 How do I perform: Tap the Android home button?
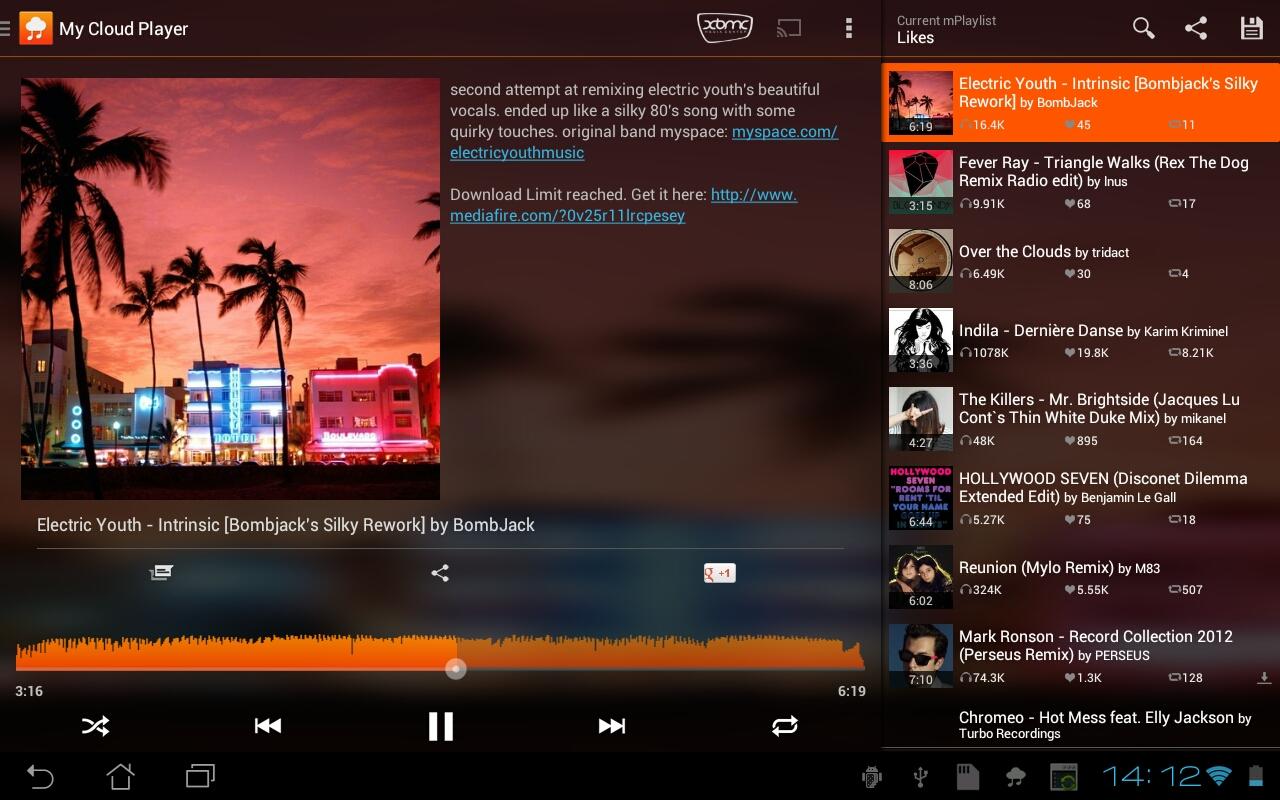[120, 776]
